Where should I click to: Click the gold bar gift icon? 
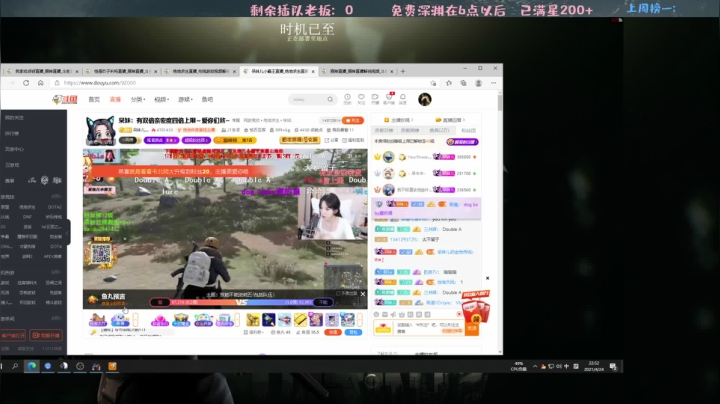coord(300,319)
